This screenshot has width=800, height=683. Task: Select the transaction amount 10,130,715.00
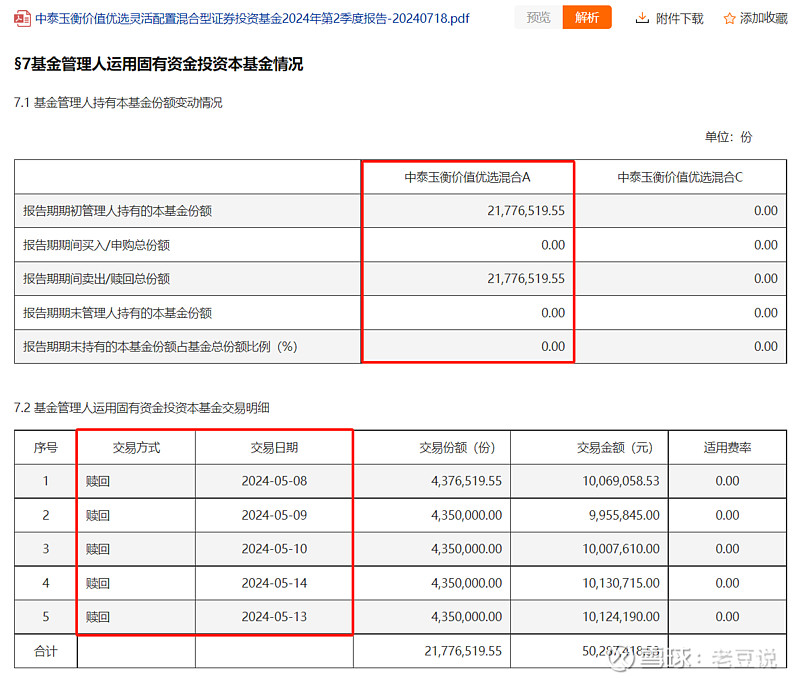click(621, 583)
